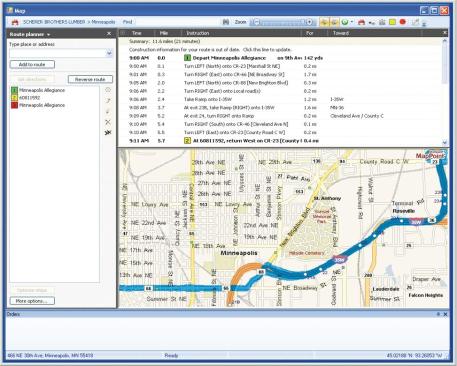Clear all stops with double-X icon
Viewport: 457px width, 366px height.
point(108,133)
